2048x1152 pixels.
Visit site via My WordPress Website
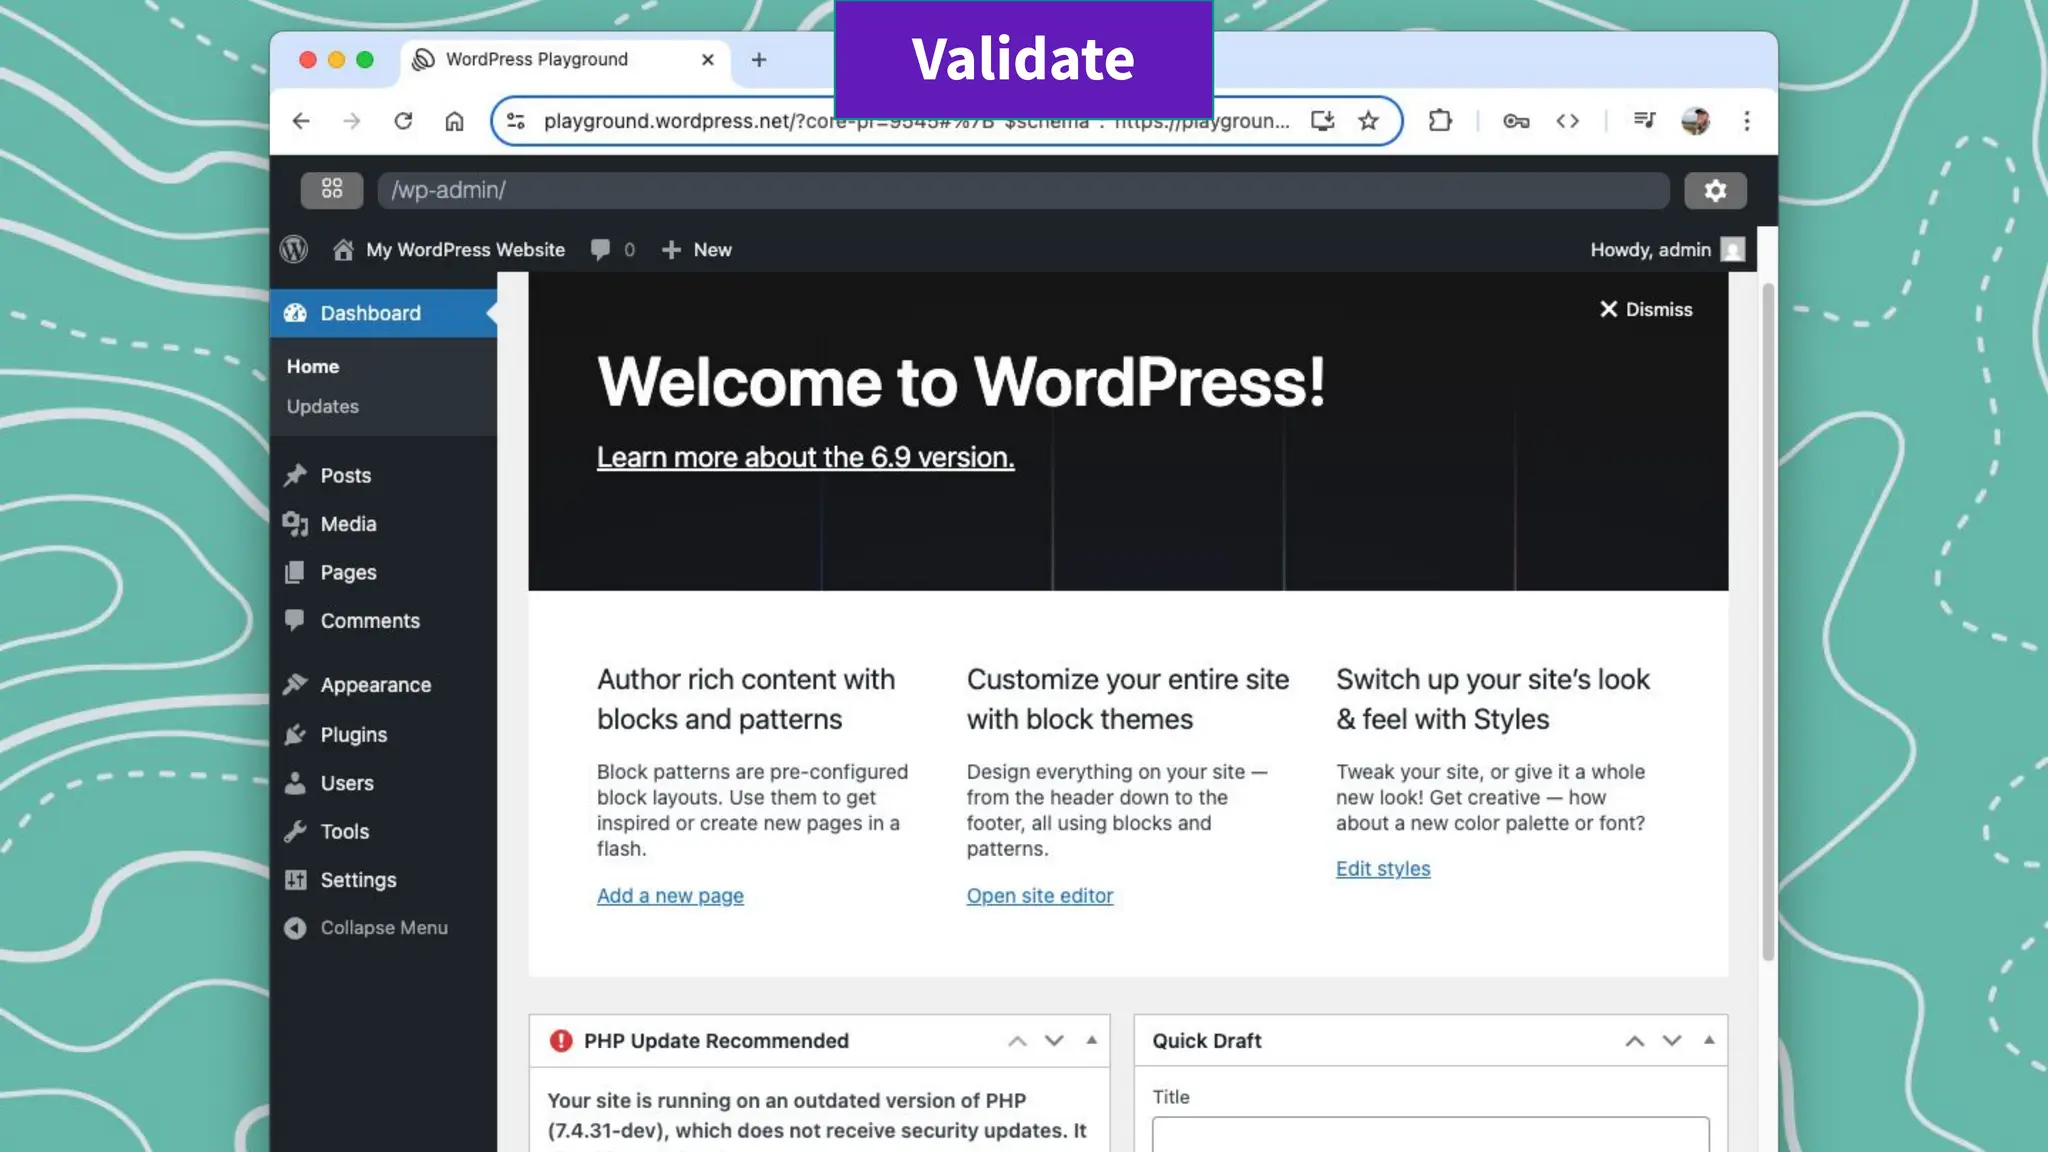(449, 249)
